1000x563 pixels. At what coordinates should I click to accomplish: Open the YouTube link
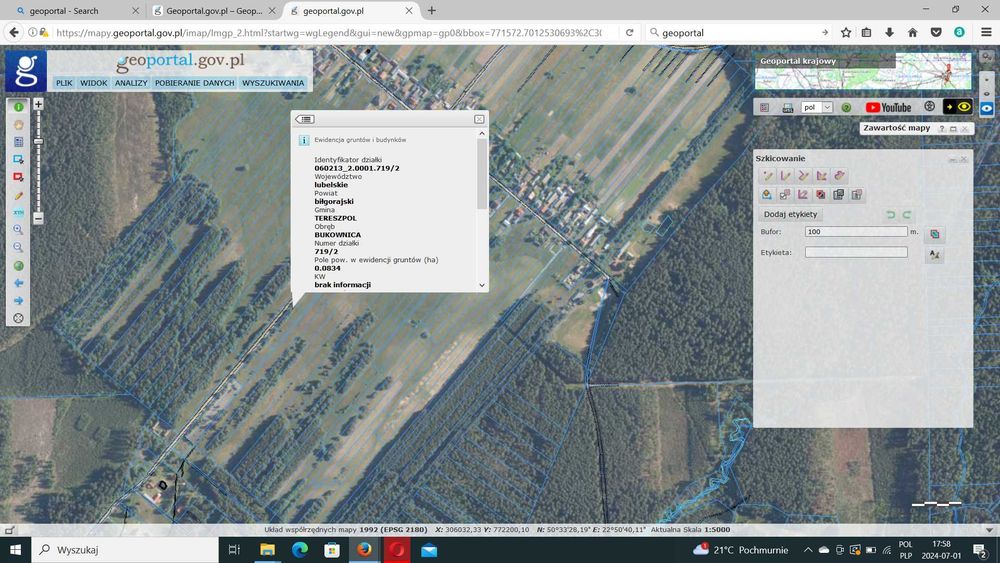click(888, 108)
